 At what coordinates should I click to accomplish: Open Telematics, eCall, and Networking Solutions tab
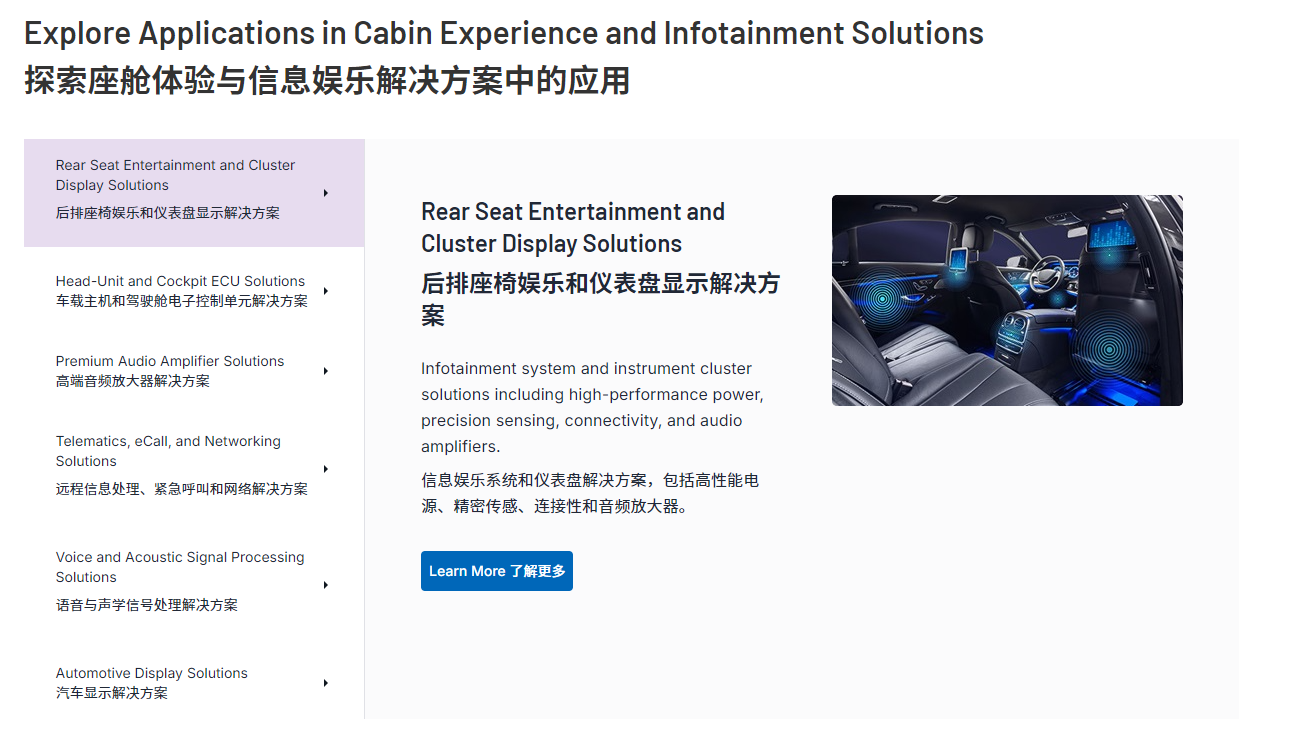[194, 469]
